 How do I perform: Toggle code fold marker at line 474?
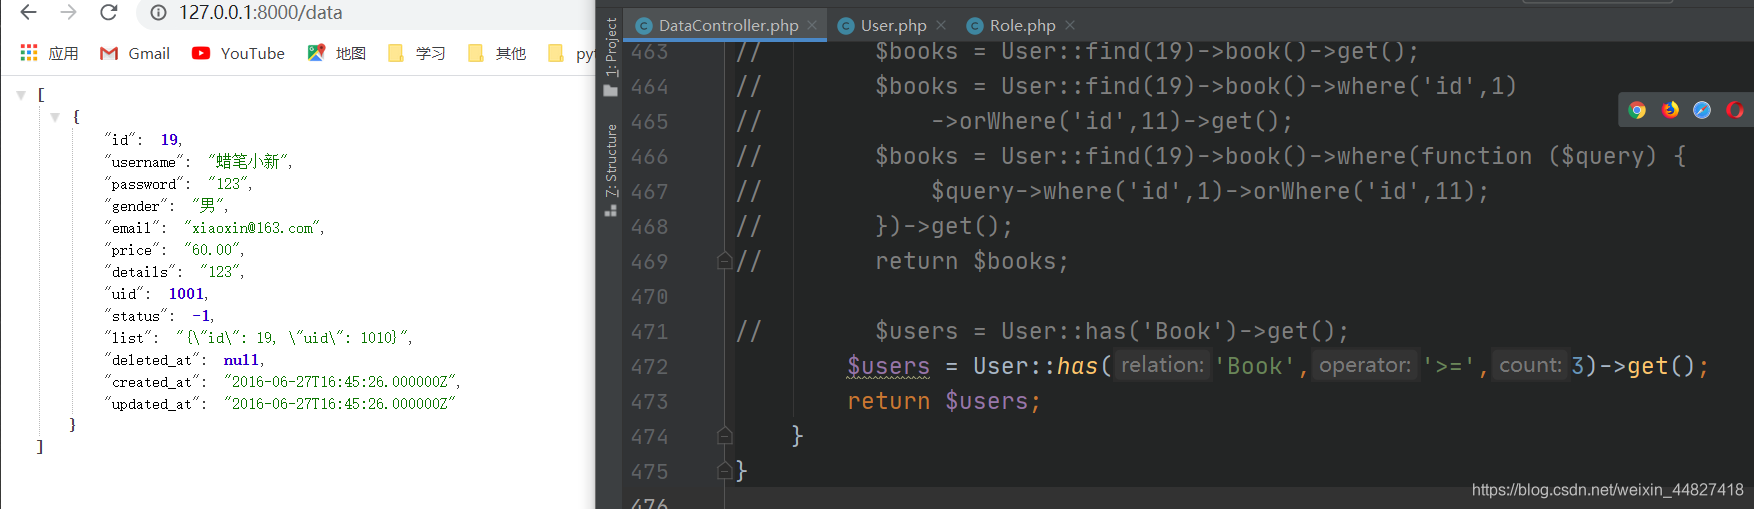(x=725, y=436)
